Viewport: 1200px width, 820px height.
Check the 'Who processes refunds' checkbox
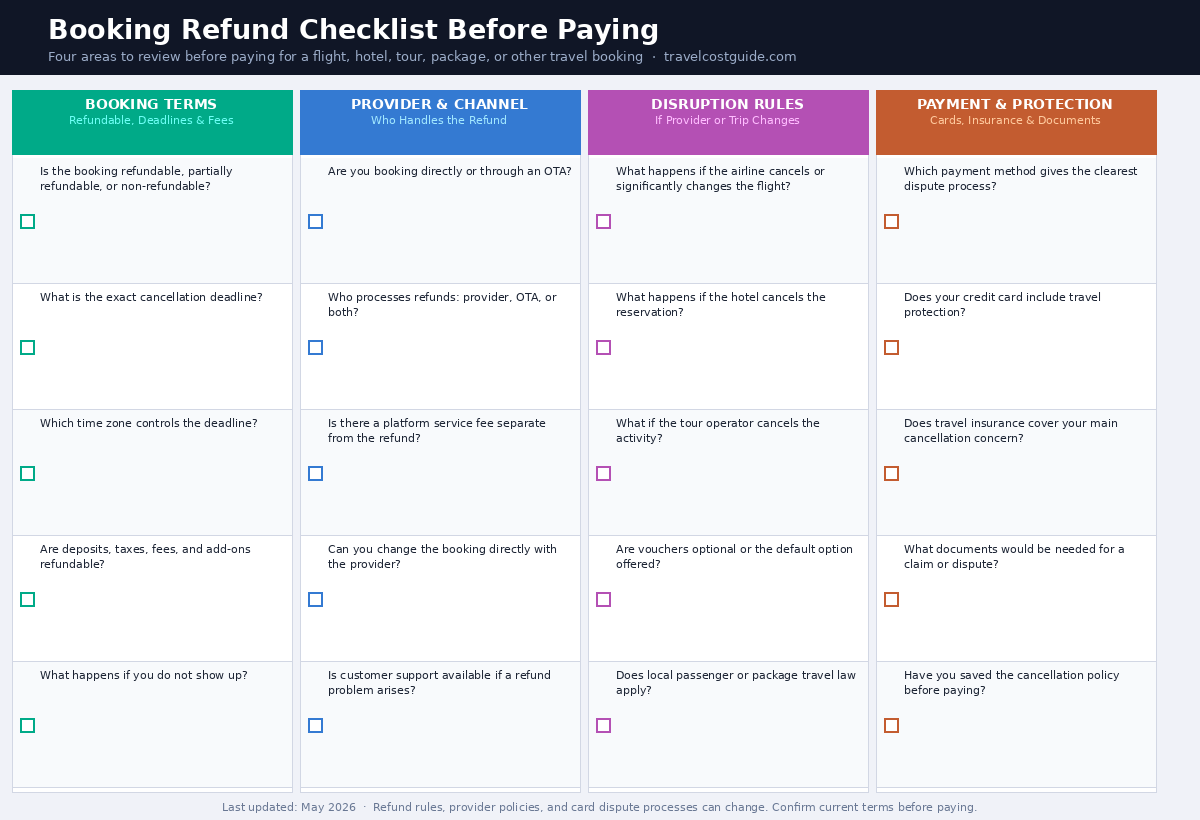pyautogui.click(x=315, y=348)
